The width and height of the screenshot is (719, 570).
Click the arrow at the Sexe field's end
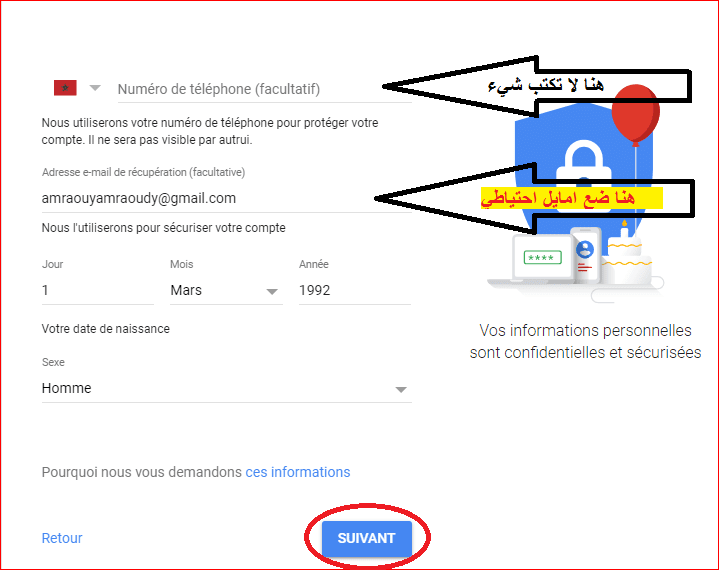coord(401,390)
